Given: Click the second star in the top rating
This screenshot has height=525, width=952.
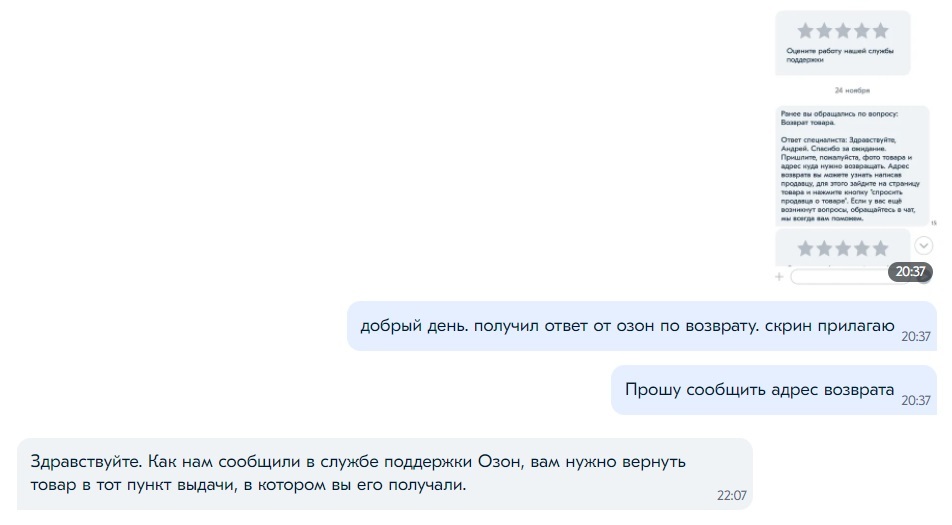Looking at the screenshot, I should pyautogui.click(x=824, y=31).
